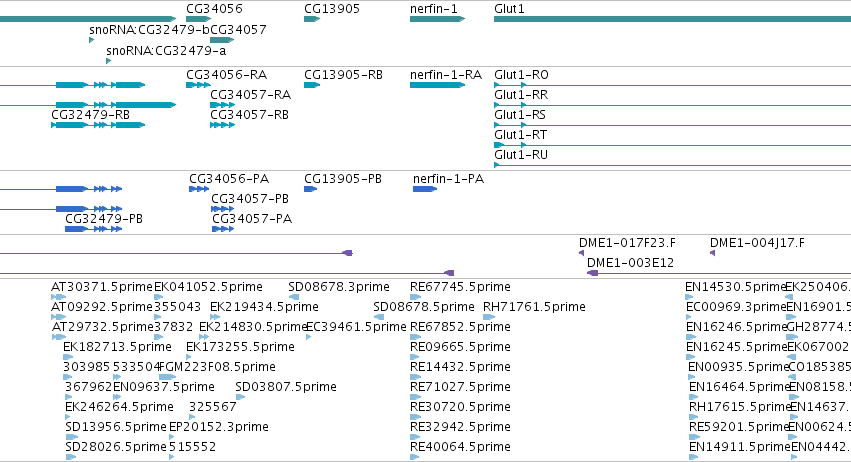This screenshot has width=851, height=462.
Task: Click the CG34057-PA protein label
Action: click(x=252, y=219)
